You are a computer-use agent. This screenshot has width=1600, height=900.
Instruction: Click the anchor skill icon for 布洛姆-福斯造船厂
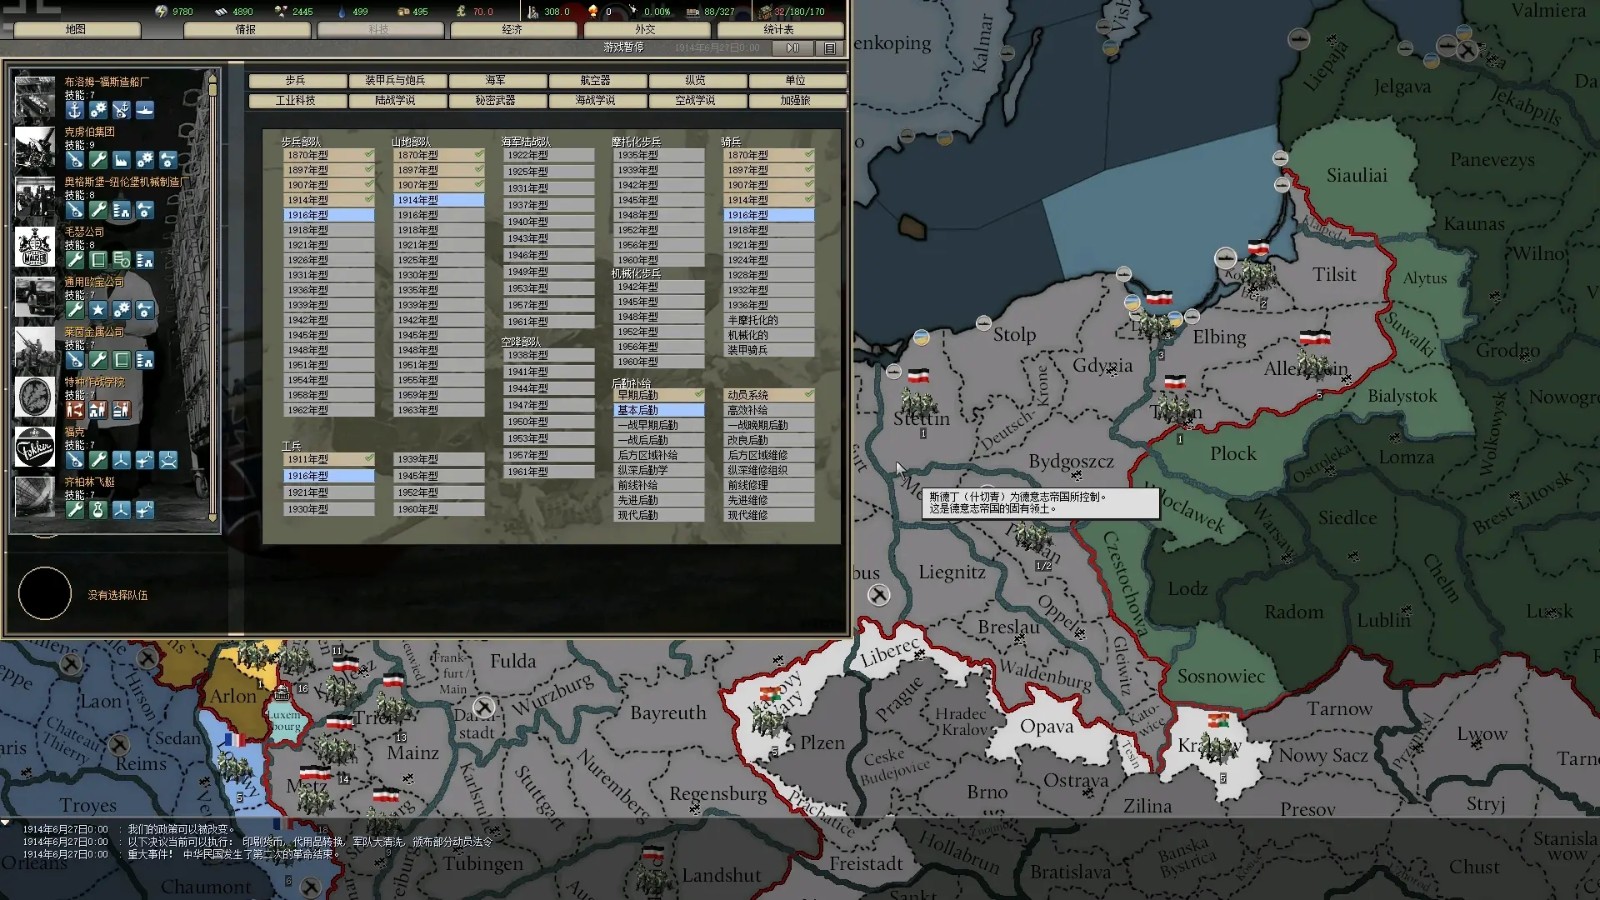coord(75,111)
